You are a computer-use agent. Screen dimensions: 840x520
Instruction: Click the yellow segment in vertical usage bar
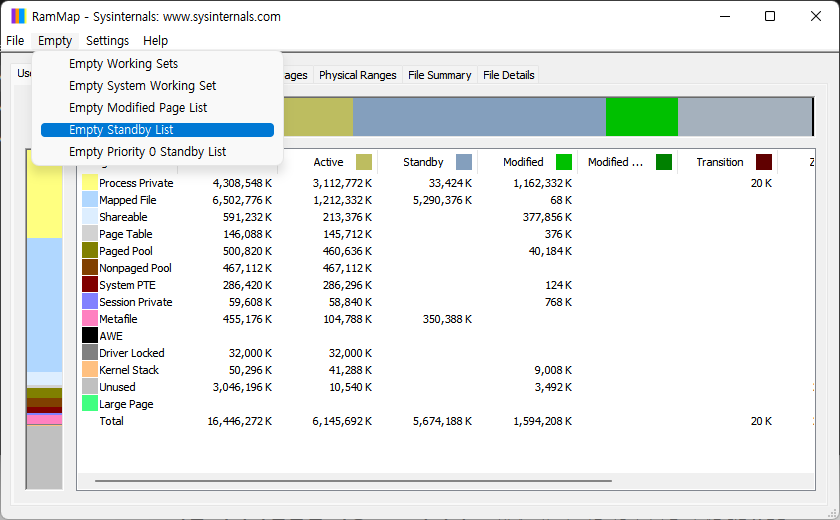tap(44, 194)
